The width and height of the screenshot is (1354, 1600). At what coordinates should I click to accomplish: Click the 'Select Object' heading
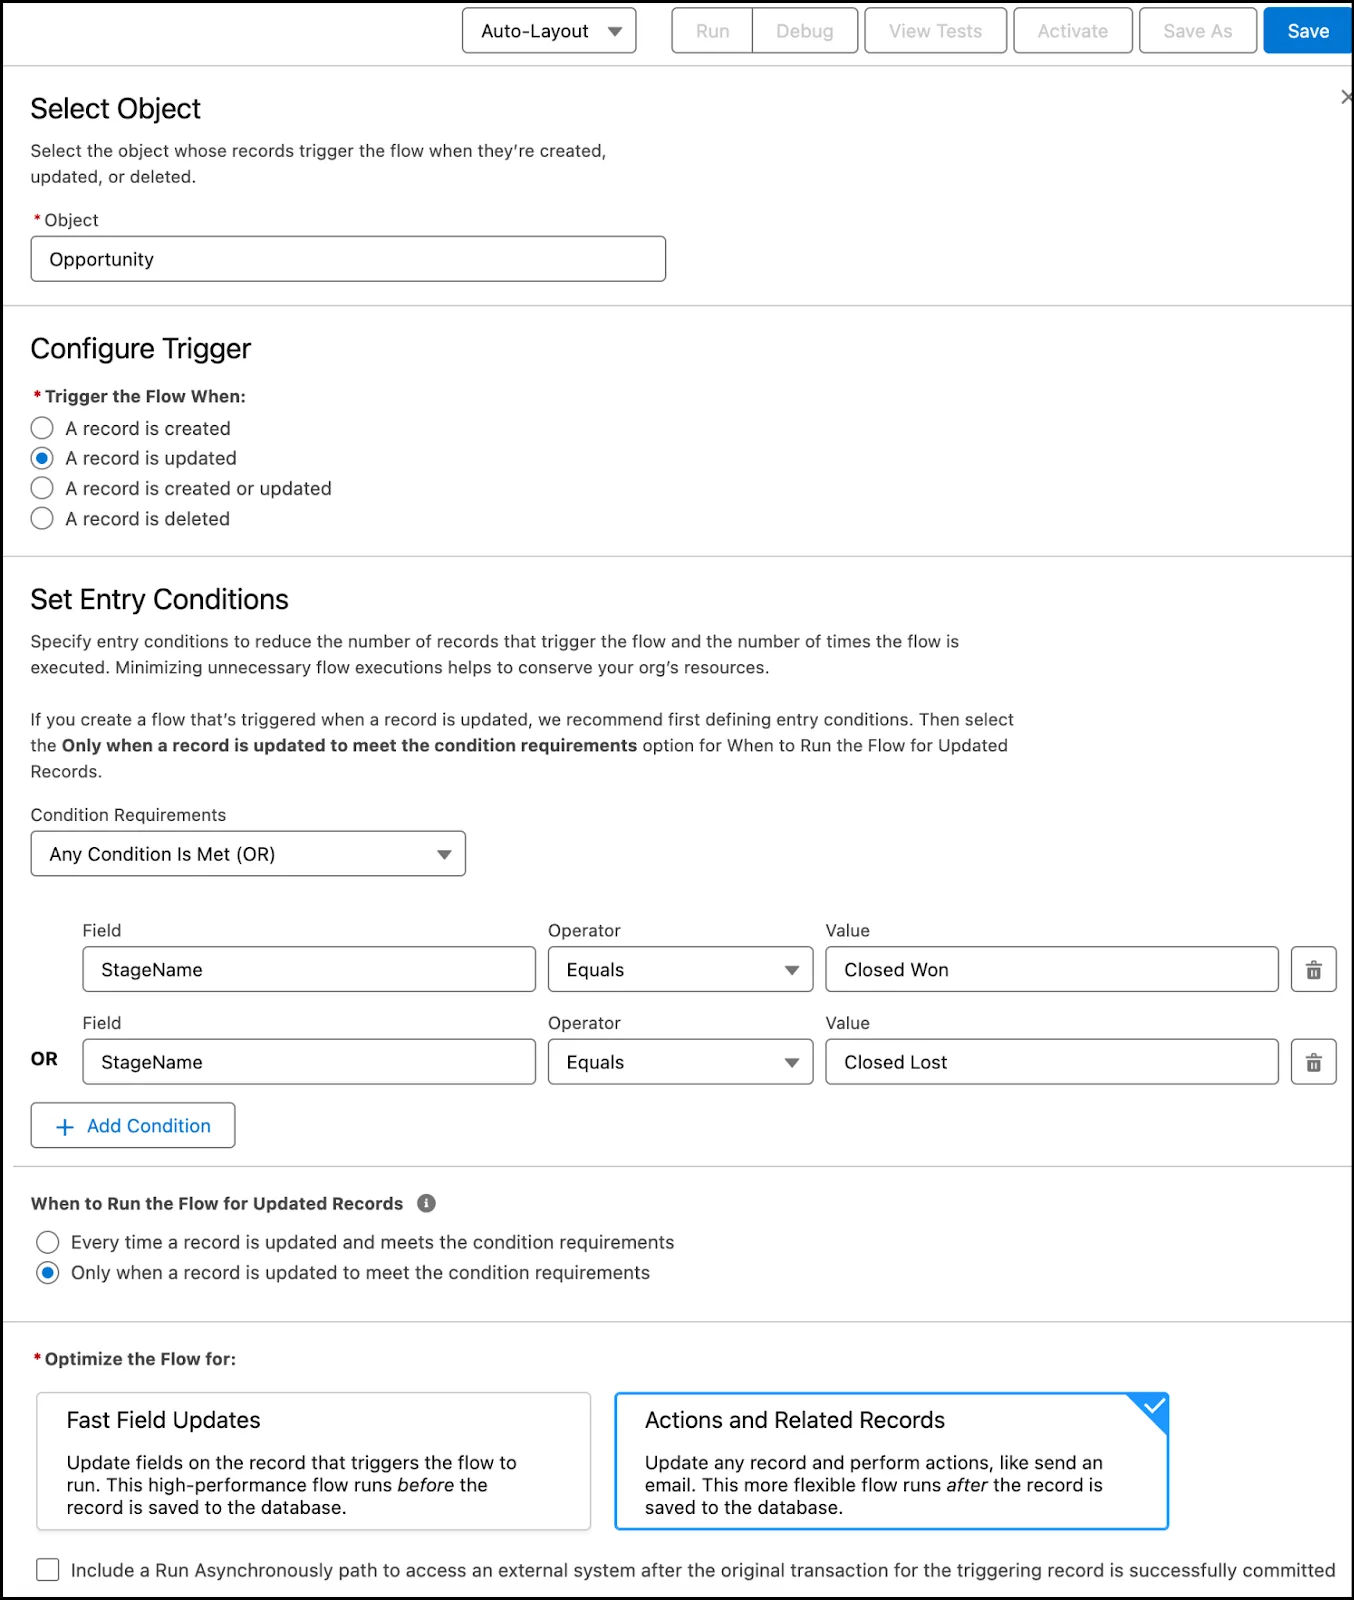click(115, 108)
